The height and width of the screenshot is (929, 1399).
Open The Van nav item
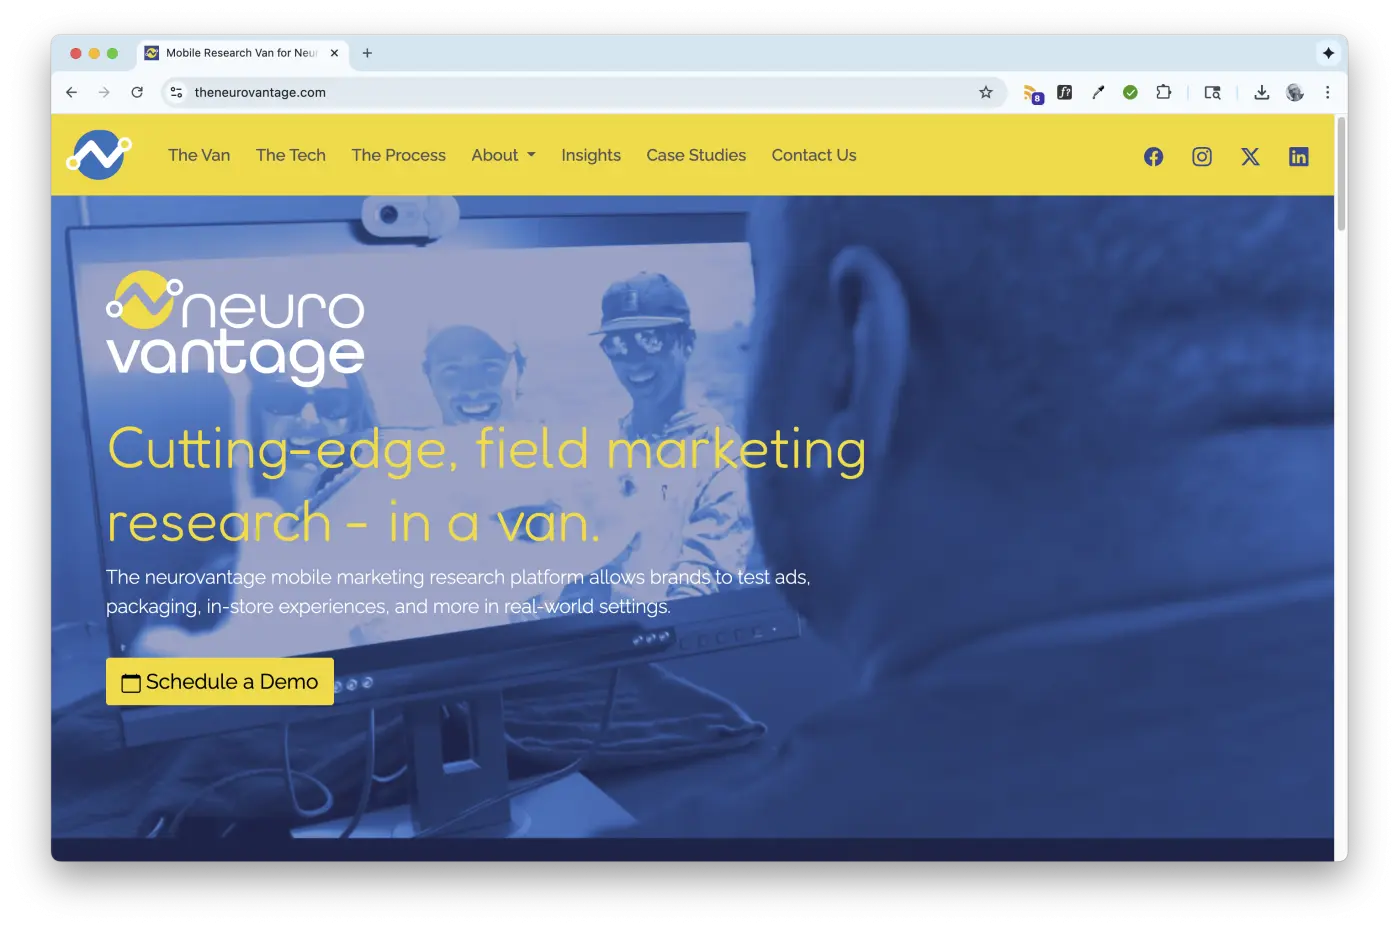(x=199, y=155)
